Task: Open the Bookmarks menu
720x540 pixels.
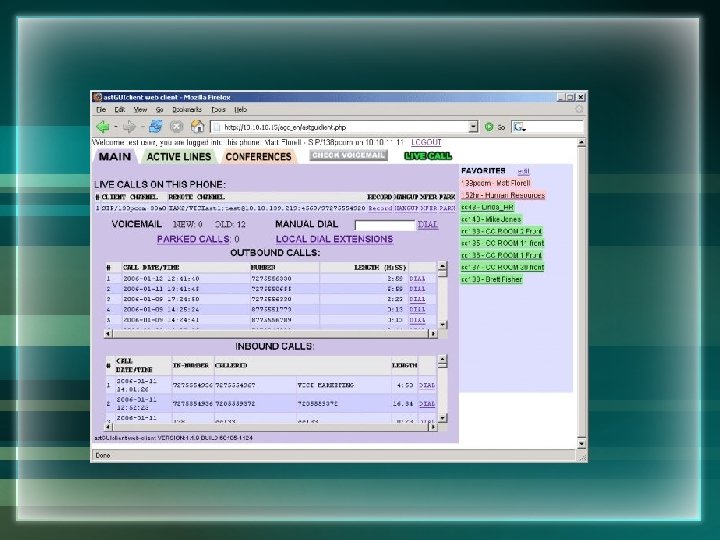Action: pos(188,109)
